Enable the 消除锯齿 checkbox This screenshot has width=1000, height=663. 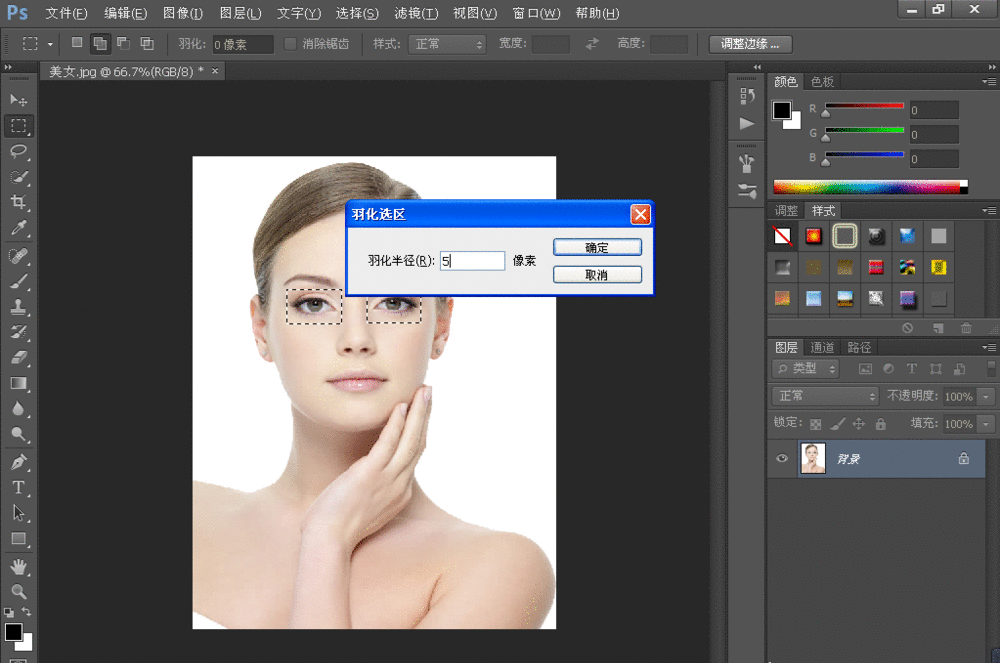290,44
